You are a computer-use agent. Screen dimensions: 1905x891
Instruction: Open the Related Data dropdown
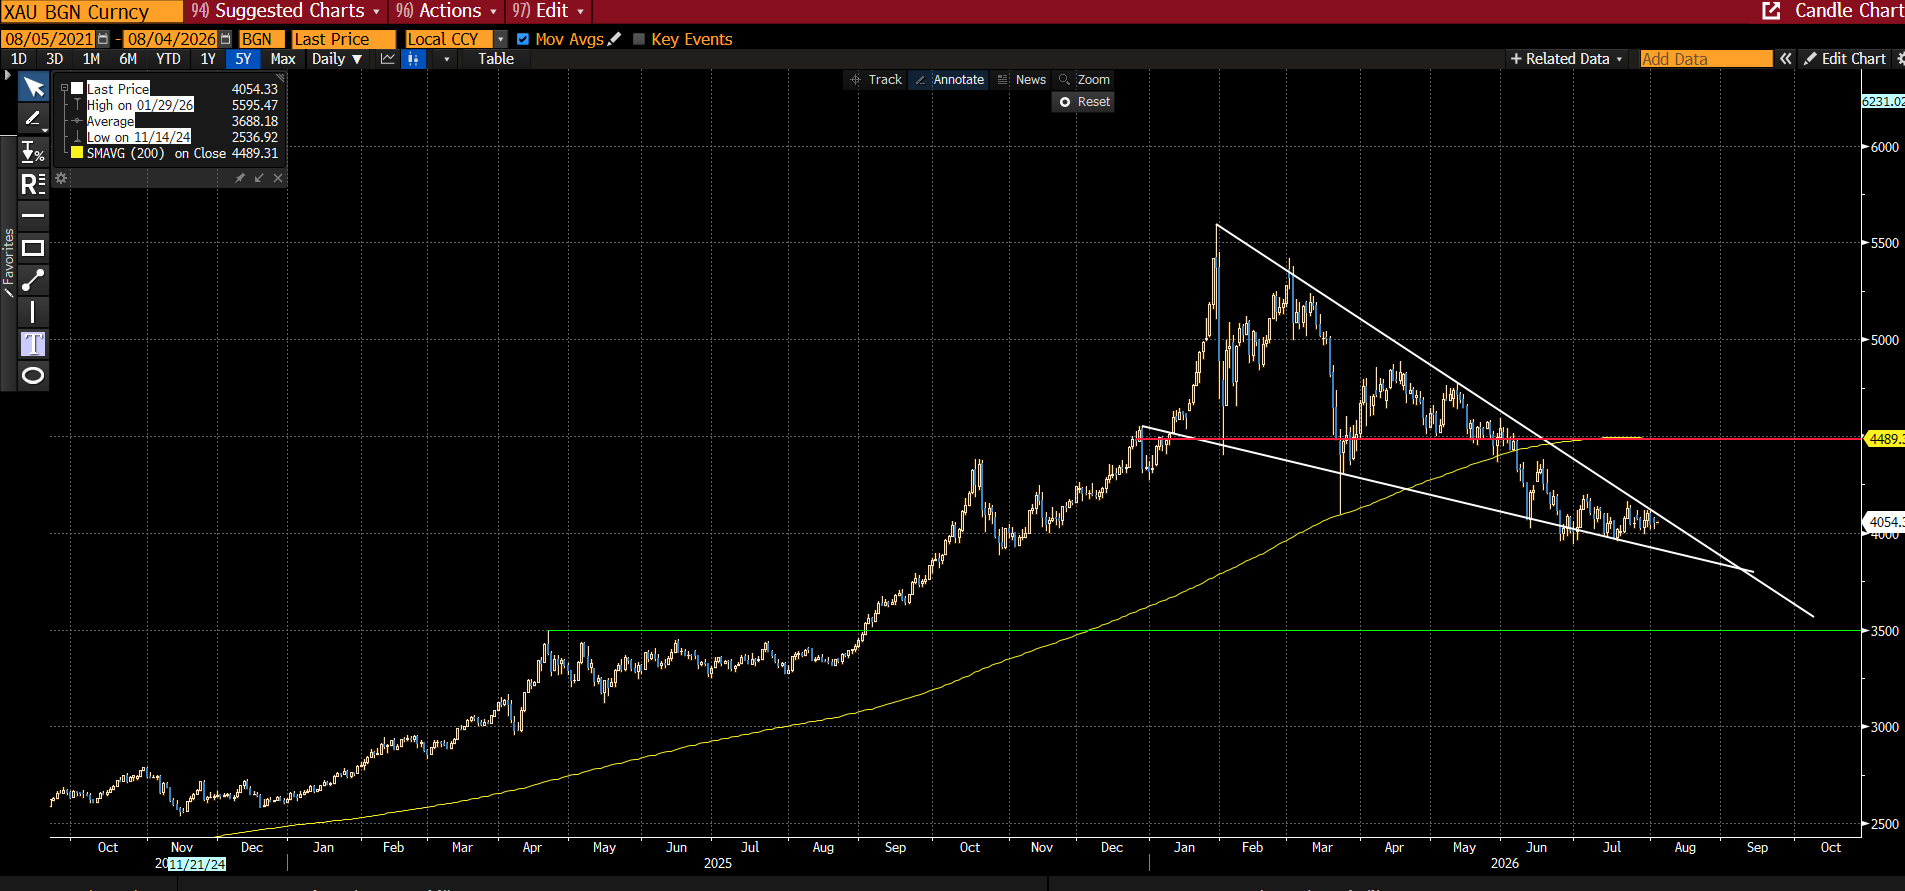click(x=1566, y=59)
